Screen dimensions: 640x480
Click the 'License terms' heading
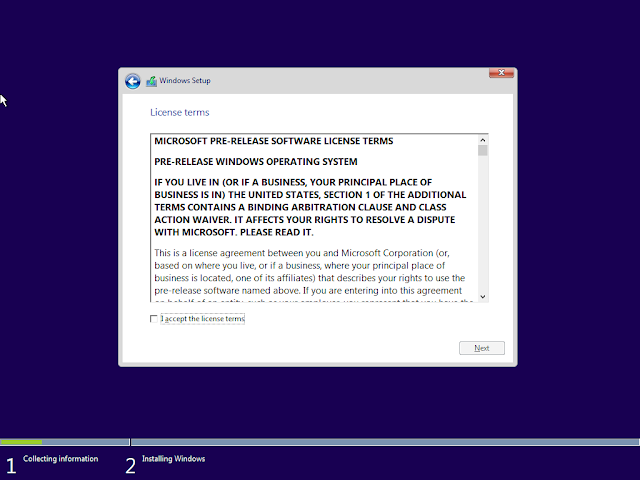click(180, 112)
